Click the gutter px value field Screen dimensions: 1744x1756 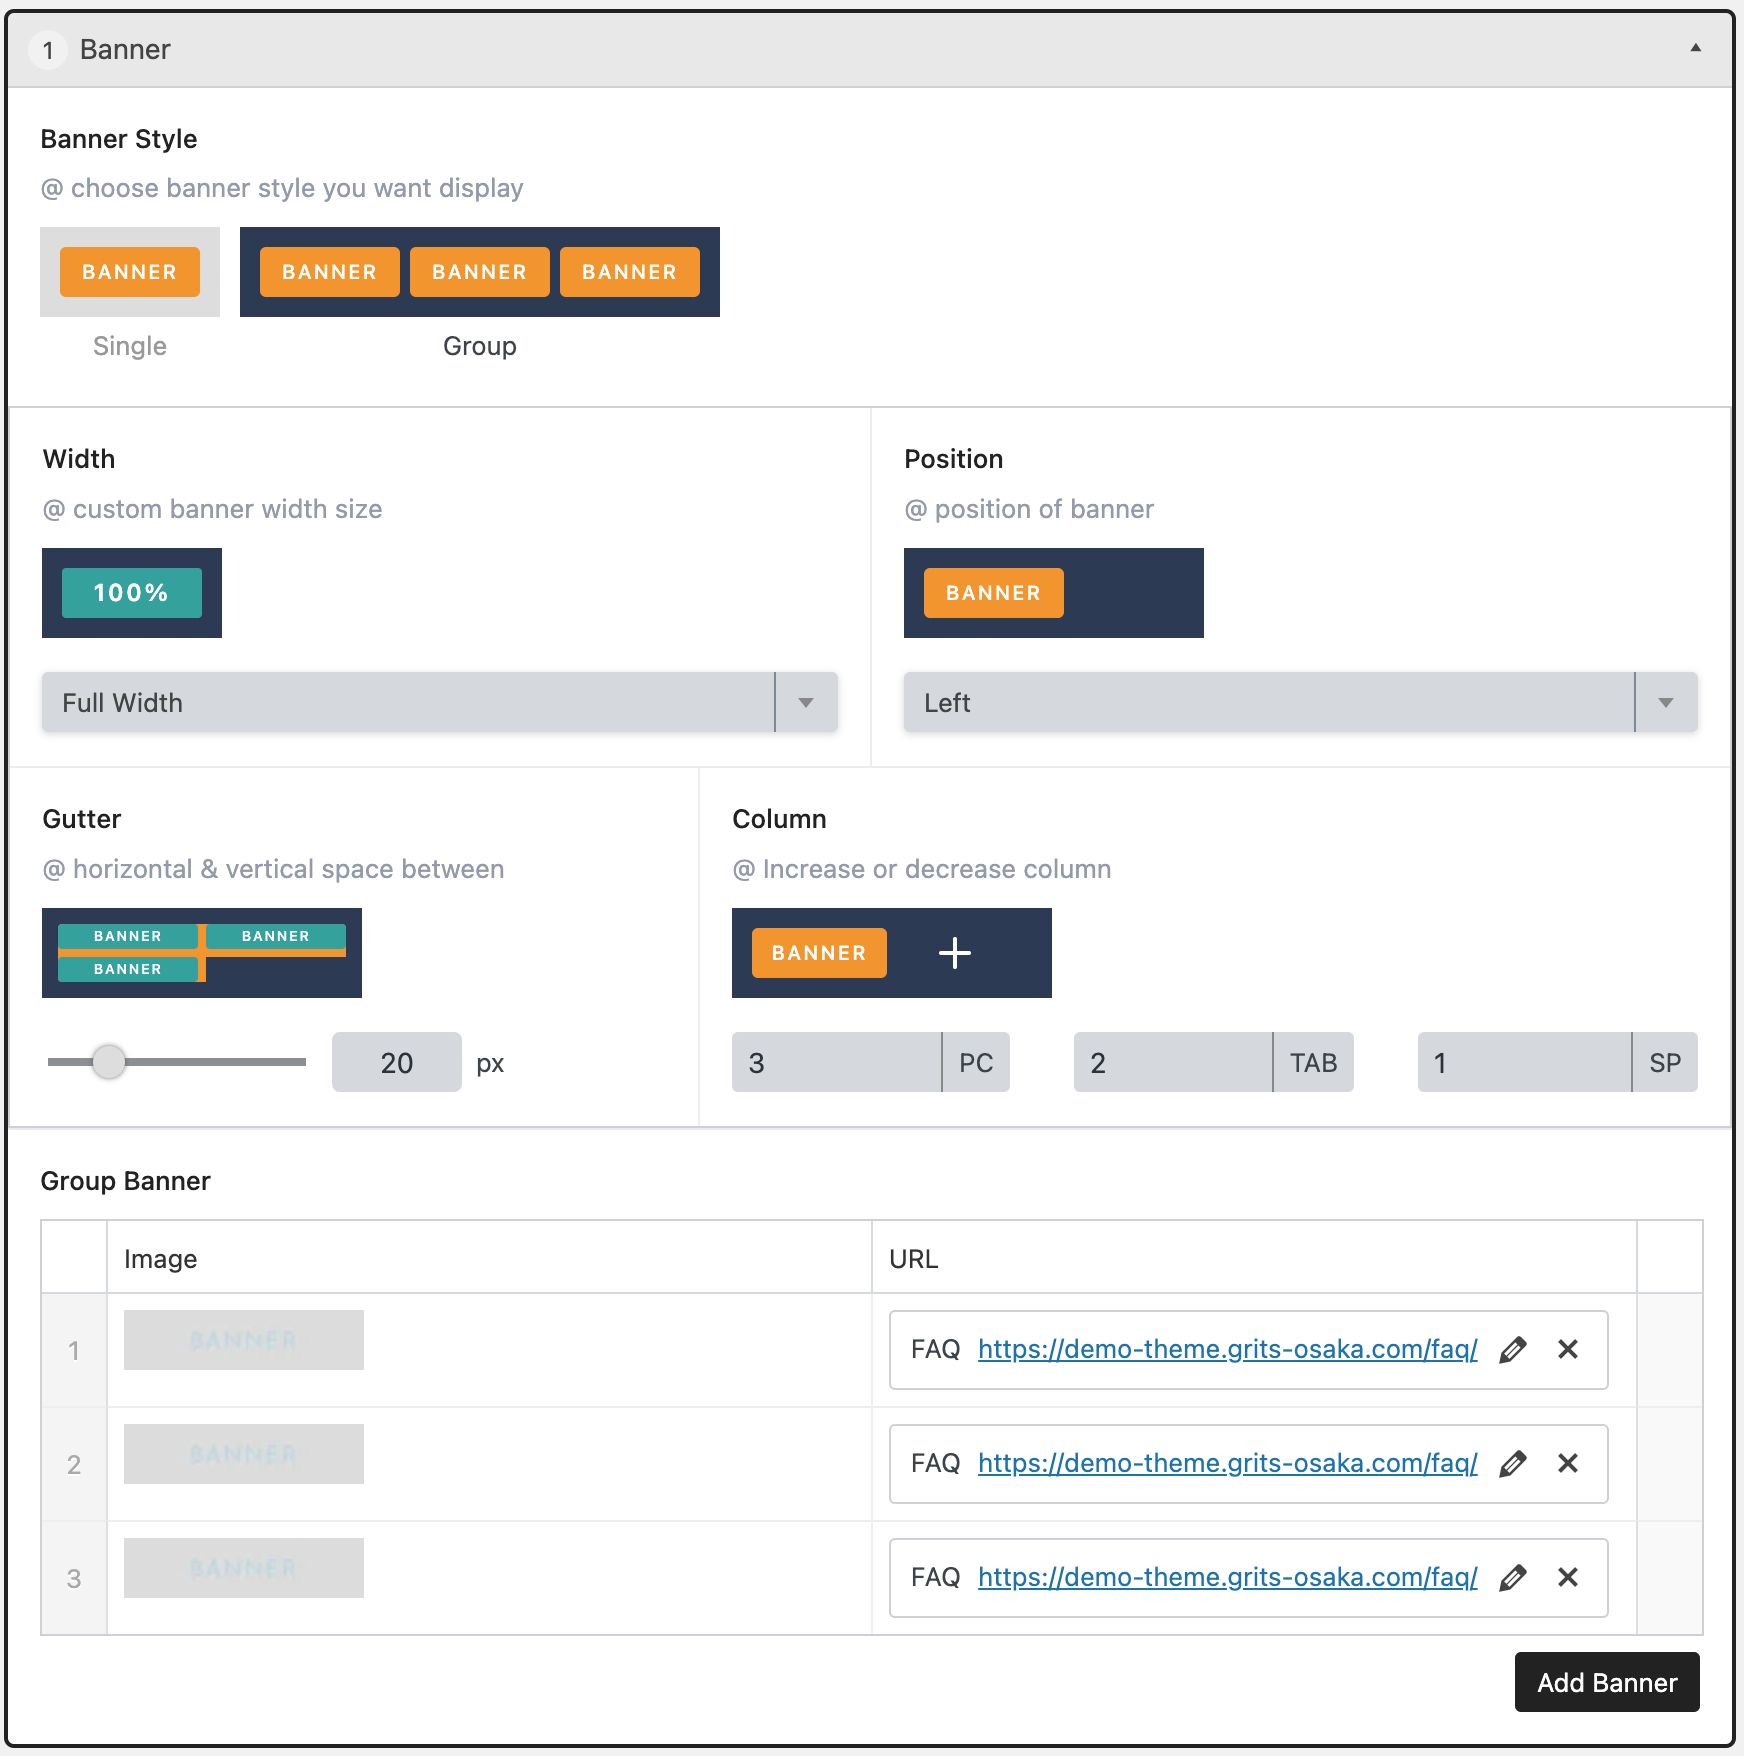click(396, 1062)
